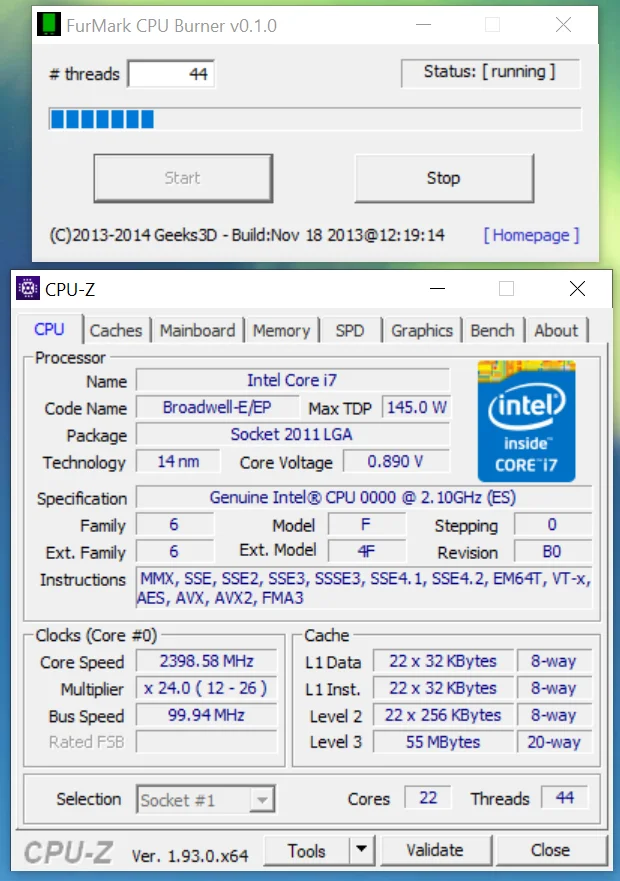Image resolution: width=620 pixels, height=881 pixels.
Task: Click the core voltage '0.890 V' value
Action: tap(396, 462)
